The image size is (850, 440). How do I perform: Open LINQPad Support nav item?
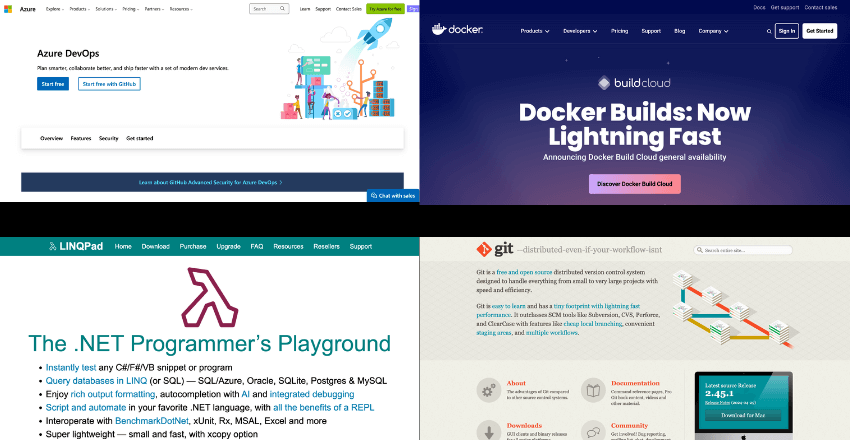[x=360, y=247]
